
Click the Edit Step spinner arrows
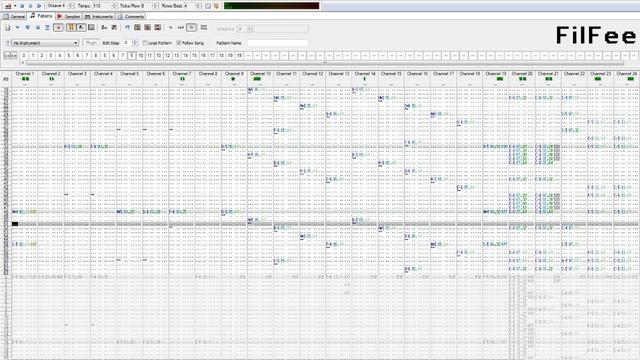point(135,43)
